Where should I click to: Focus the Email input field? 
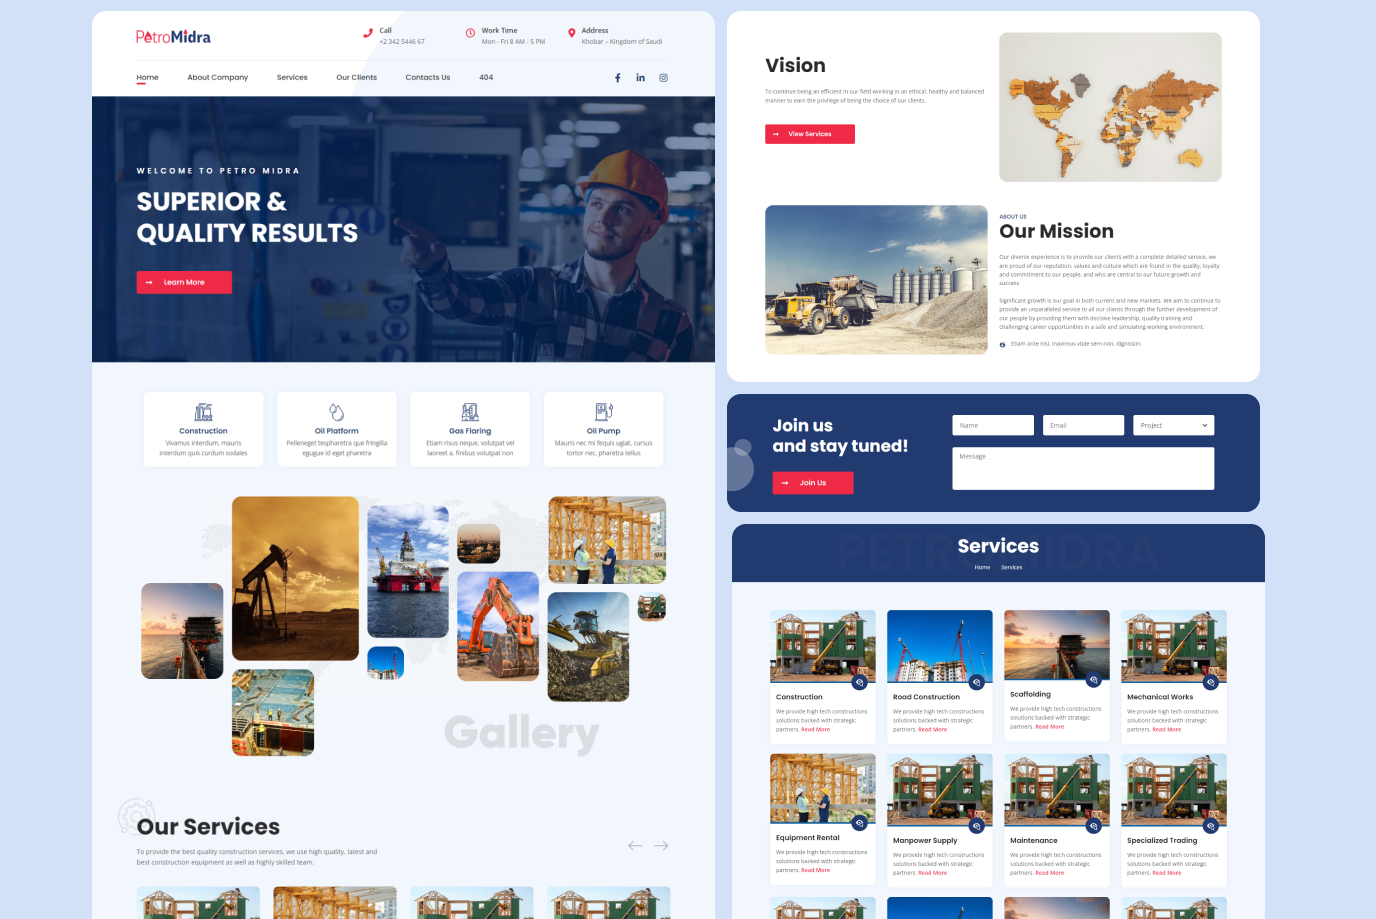pyautogui.click(x=1083, y=425)
